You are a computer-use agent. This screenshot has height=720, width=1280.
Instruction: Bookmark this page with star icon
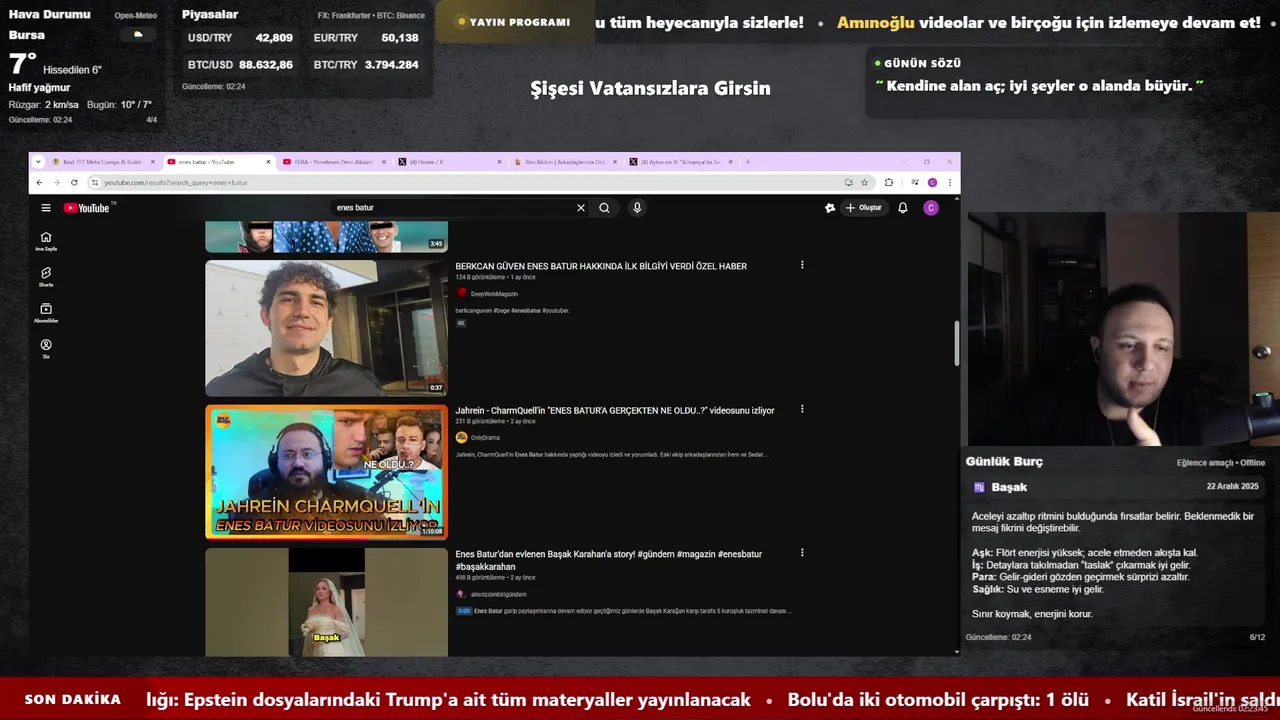[x=864, y=182]
